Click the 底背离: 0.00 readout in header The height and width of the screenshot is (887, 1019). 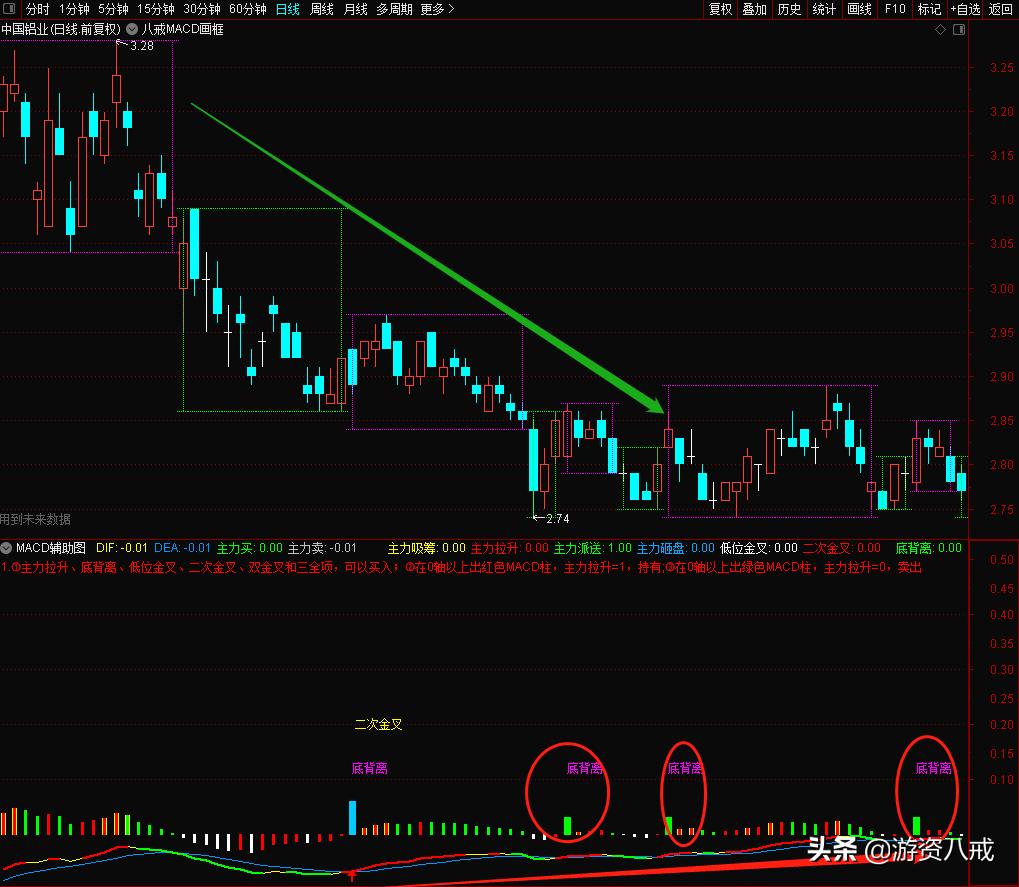click(929, 548)
